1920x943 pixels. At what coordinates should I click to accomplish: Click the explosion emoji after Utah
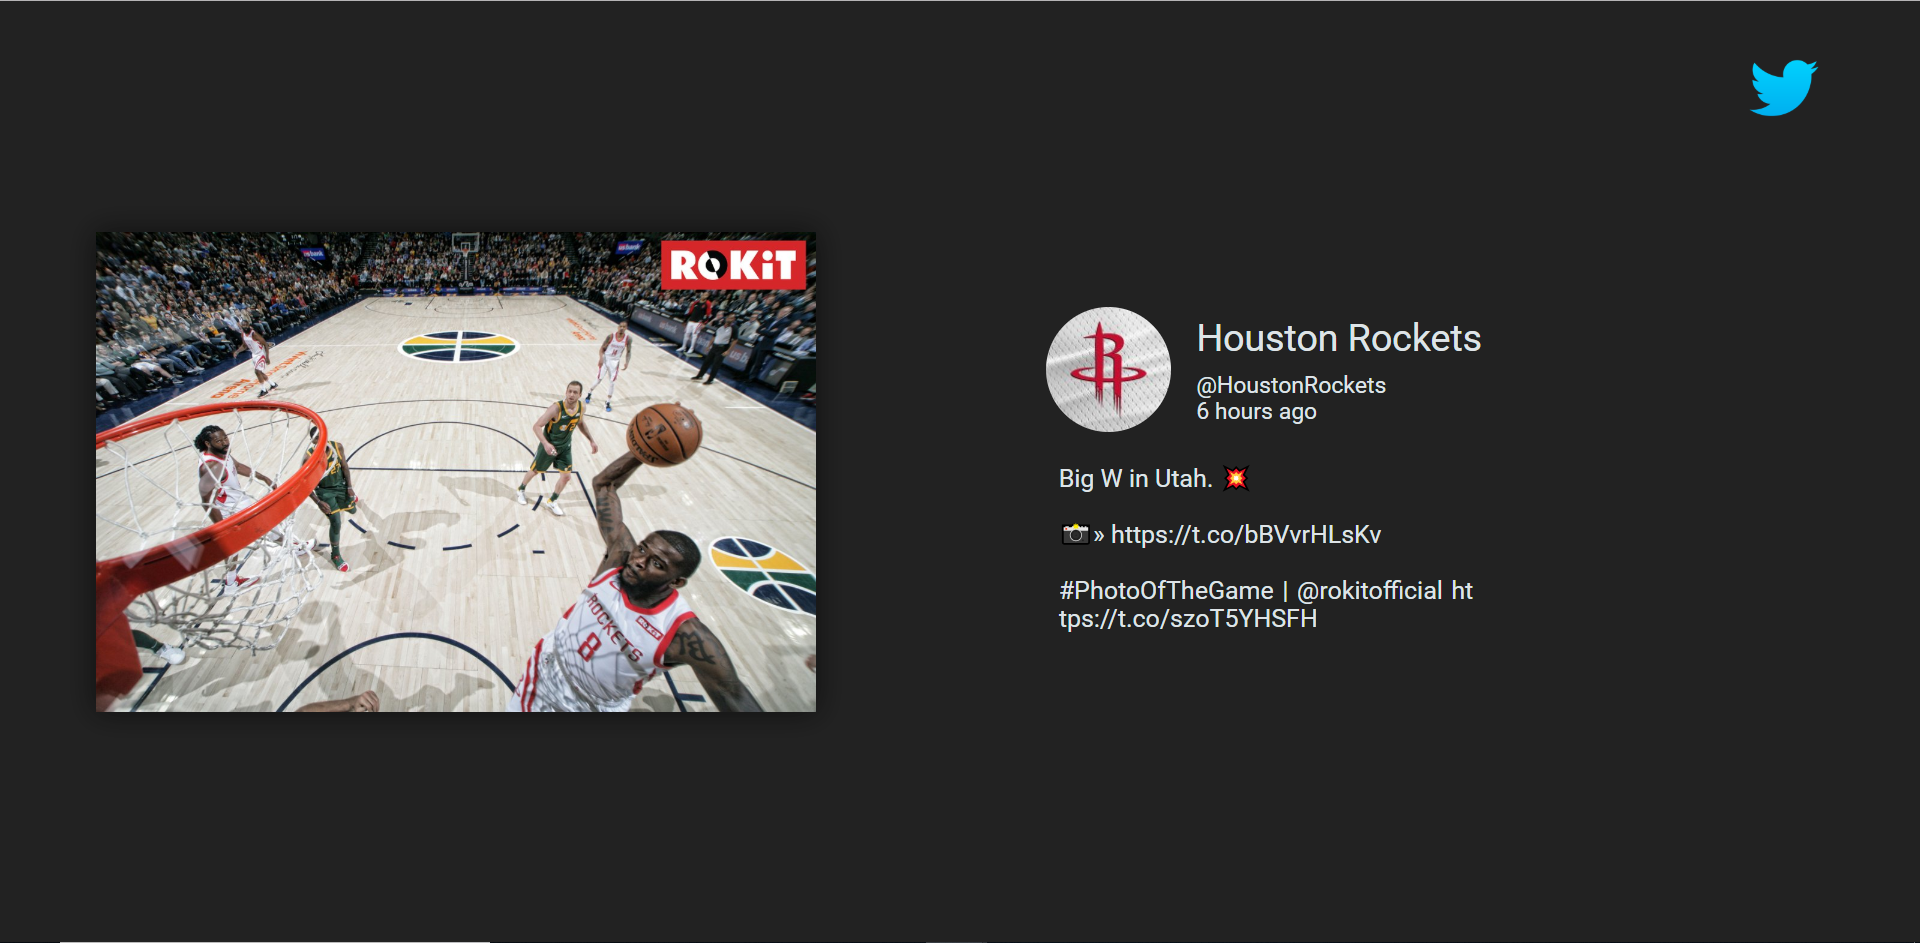point(1236,479)
